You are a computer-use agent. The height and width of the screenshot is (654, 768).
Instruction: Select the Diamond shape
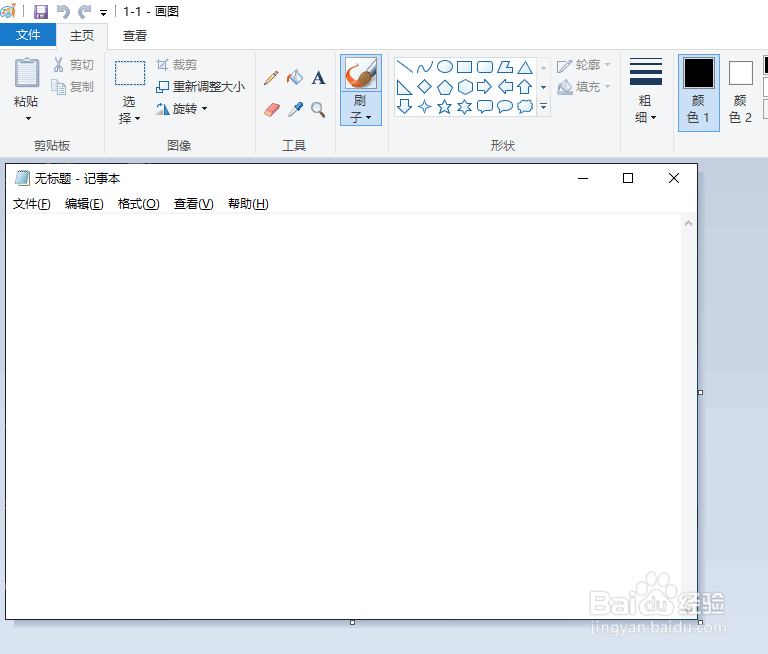[425, 87]
